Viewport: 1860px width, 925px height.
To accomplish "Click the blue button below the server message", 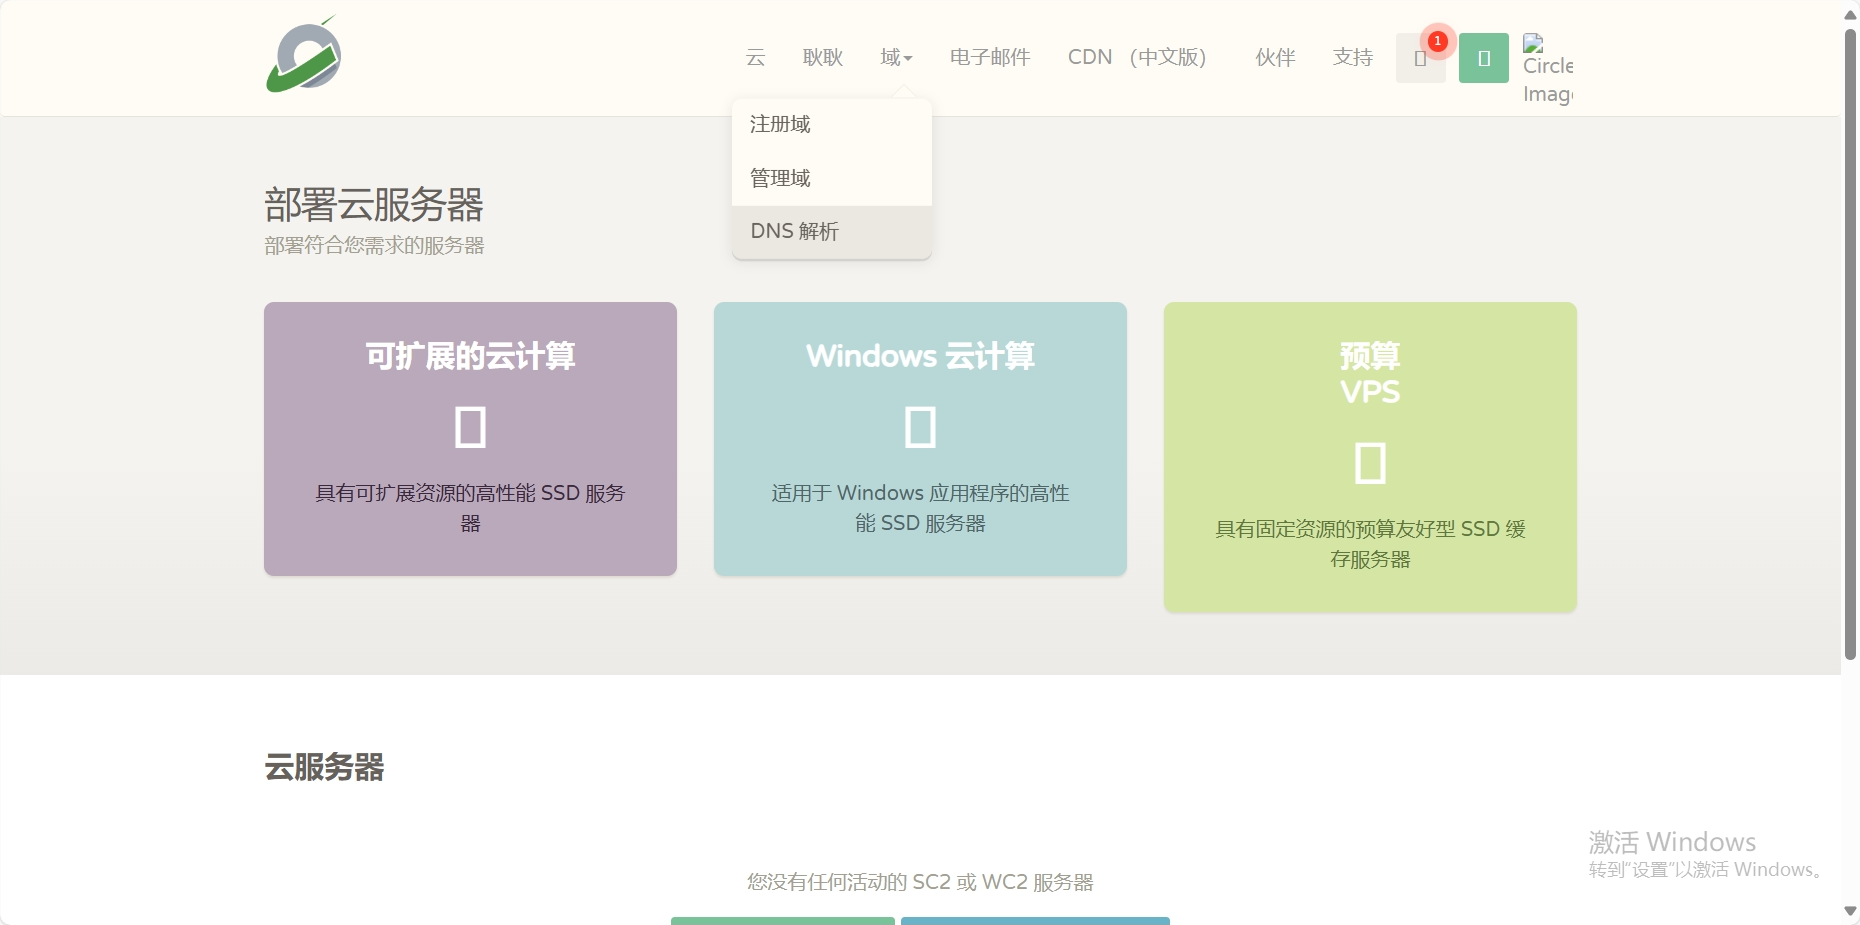I will click(1036, 921).
